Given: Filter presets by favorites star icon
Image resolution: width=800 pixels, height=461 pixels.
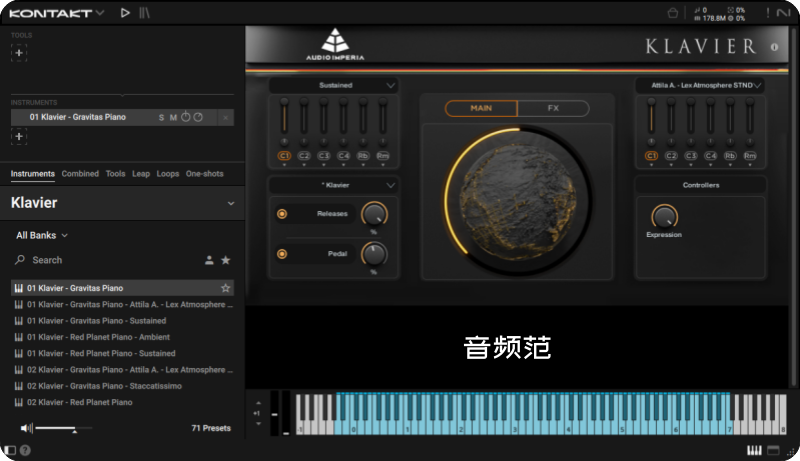Looking at the screenshot, I should [x=226, y=260].
